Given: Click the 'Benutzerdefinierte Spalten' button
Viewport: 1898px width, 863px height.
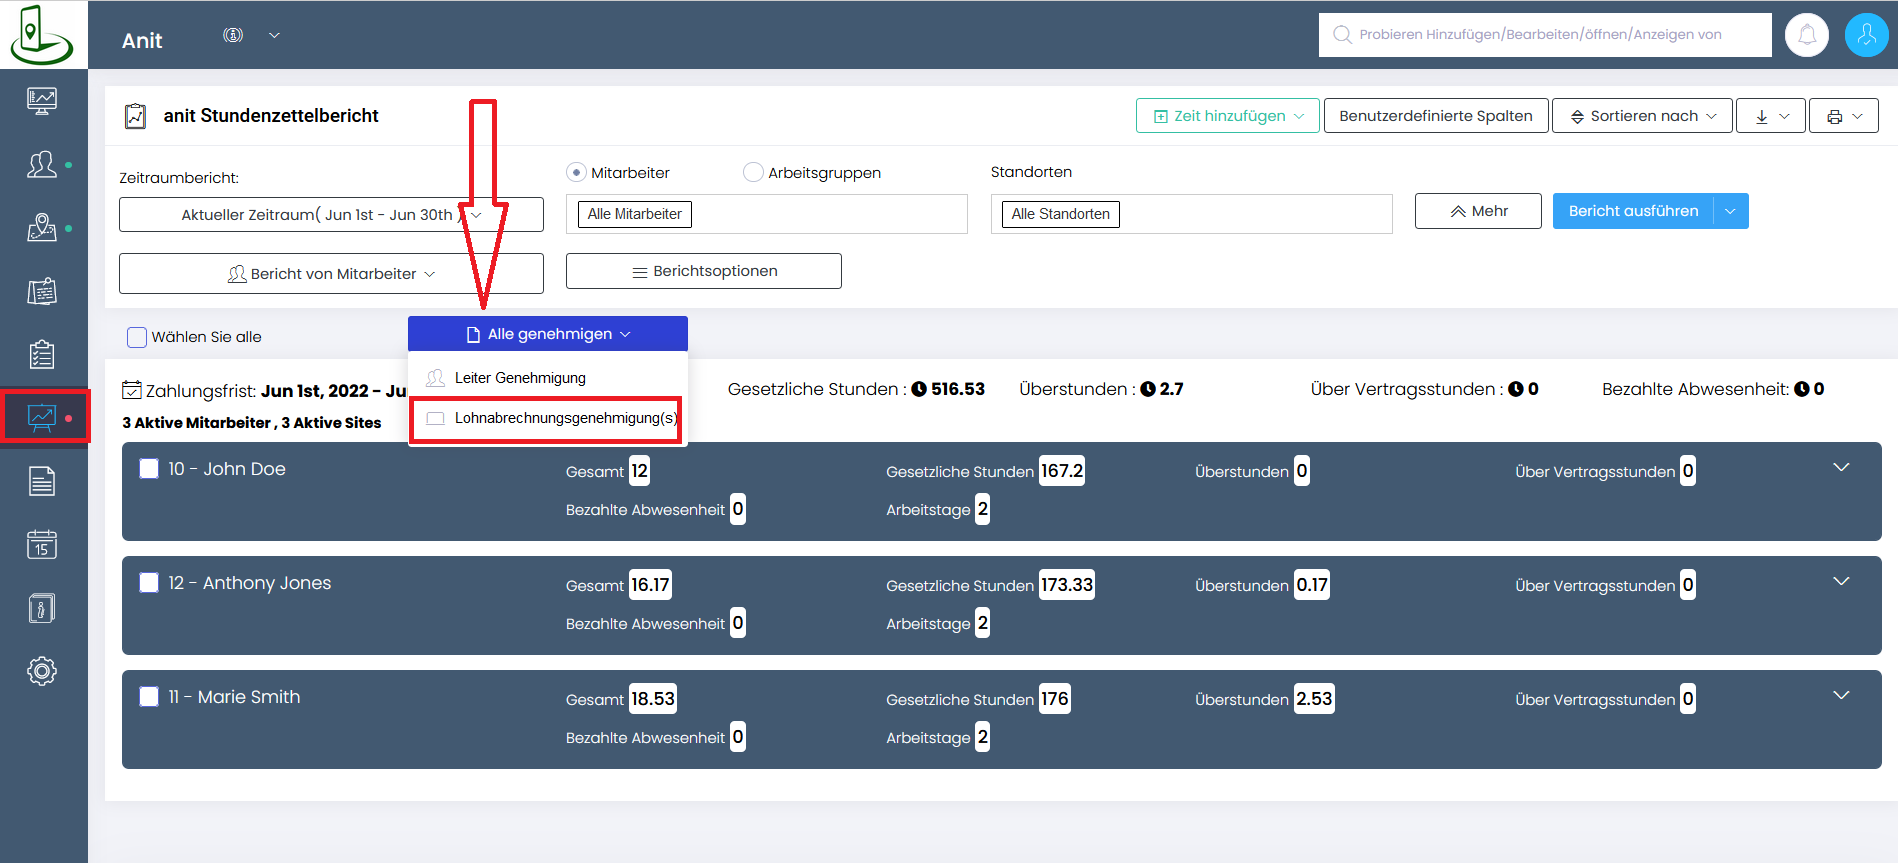Looking at the screenshot, I should [x=1435, y=116].
